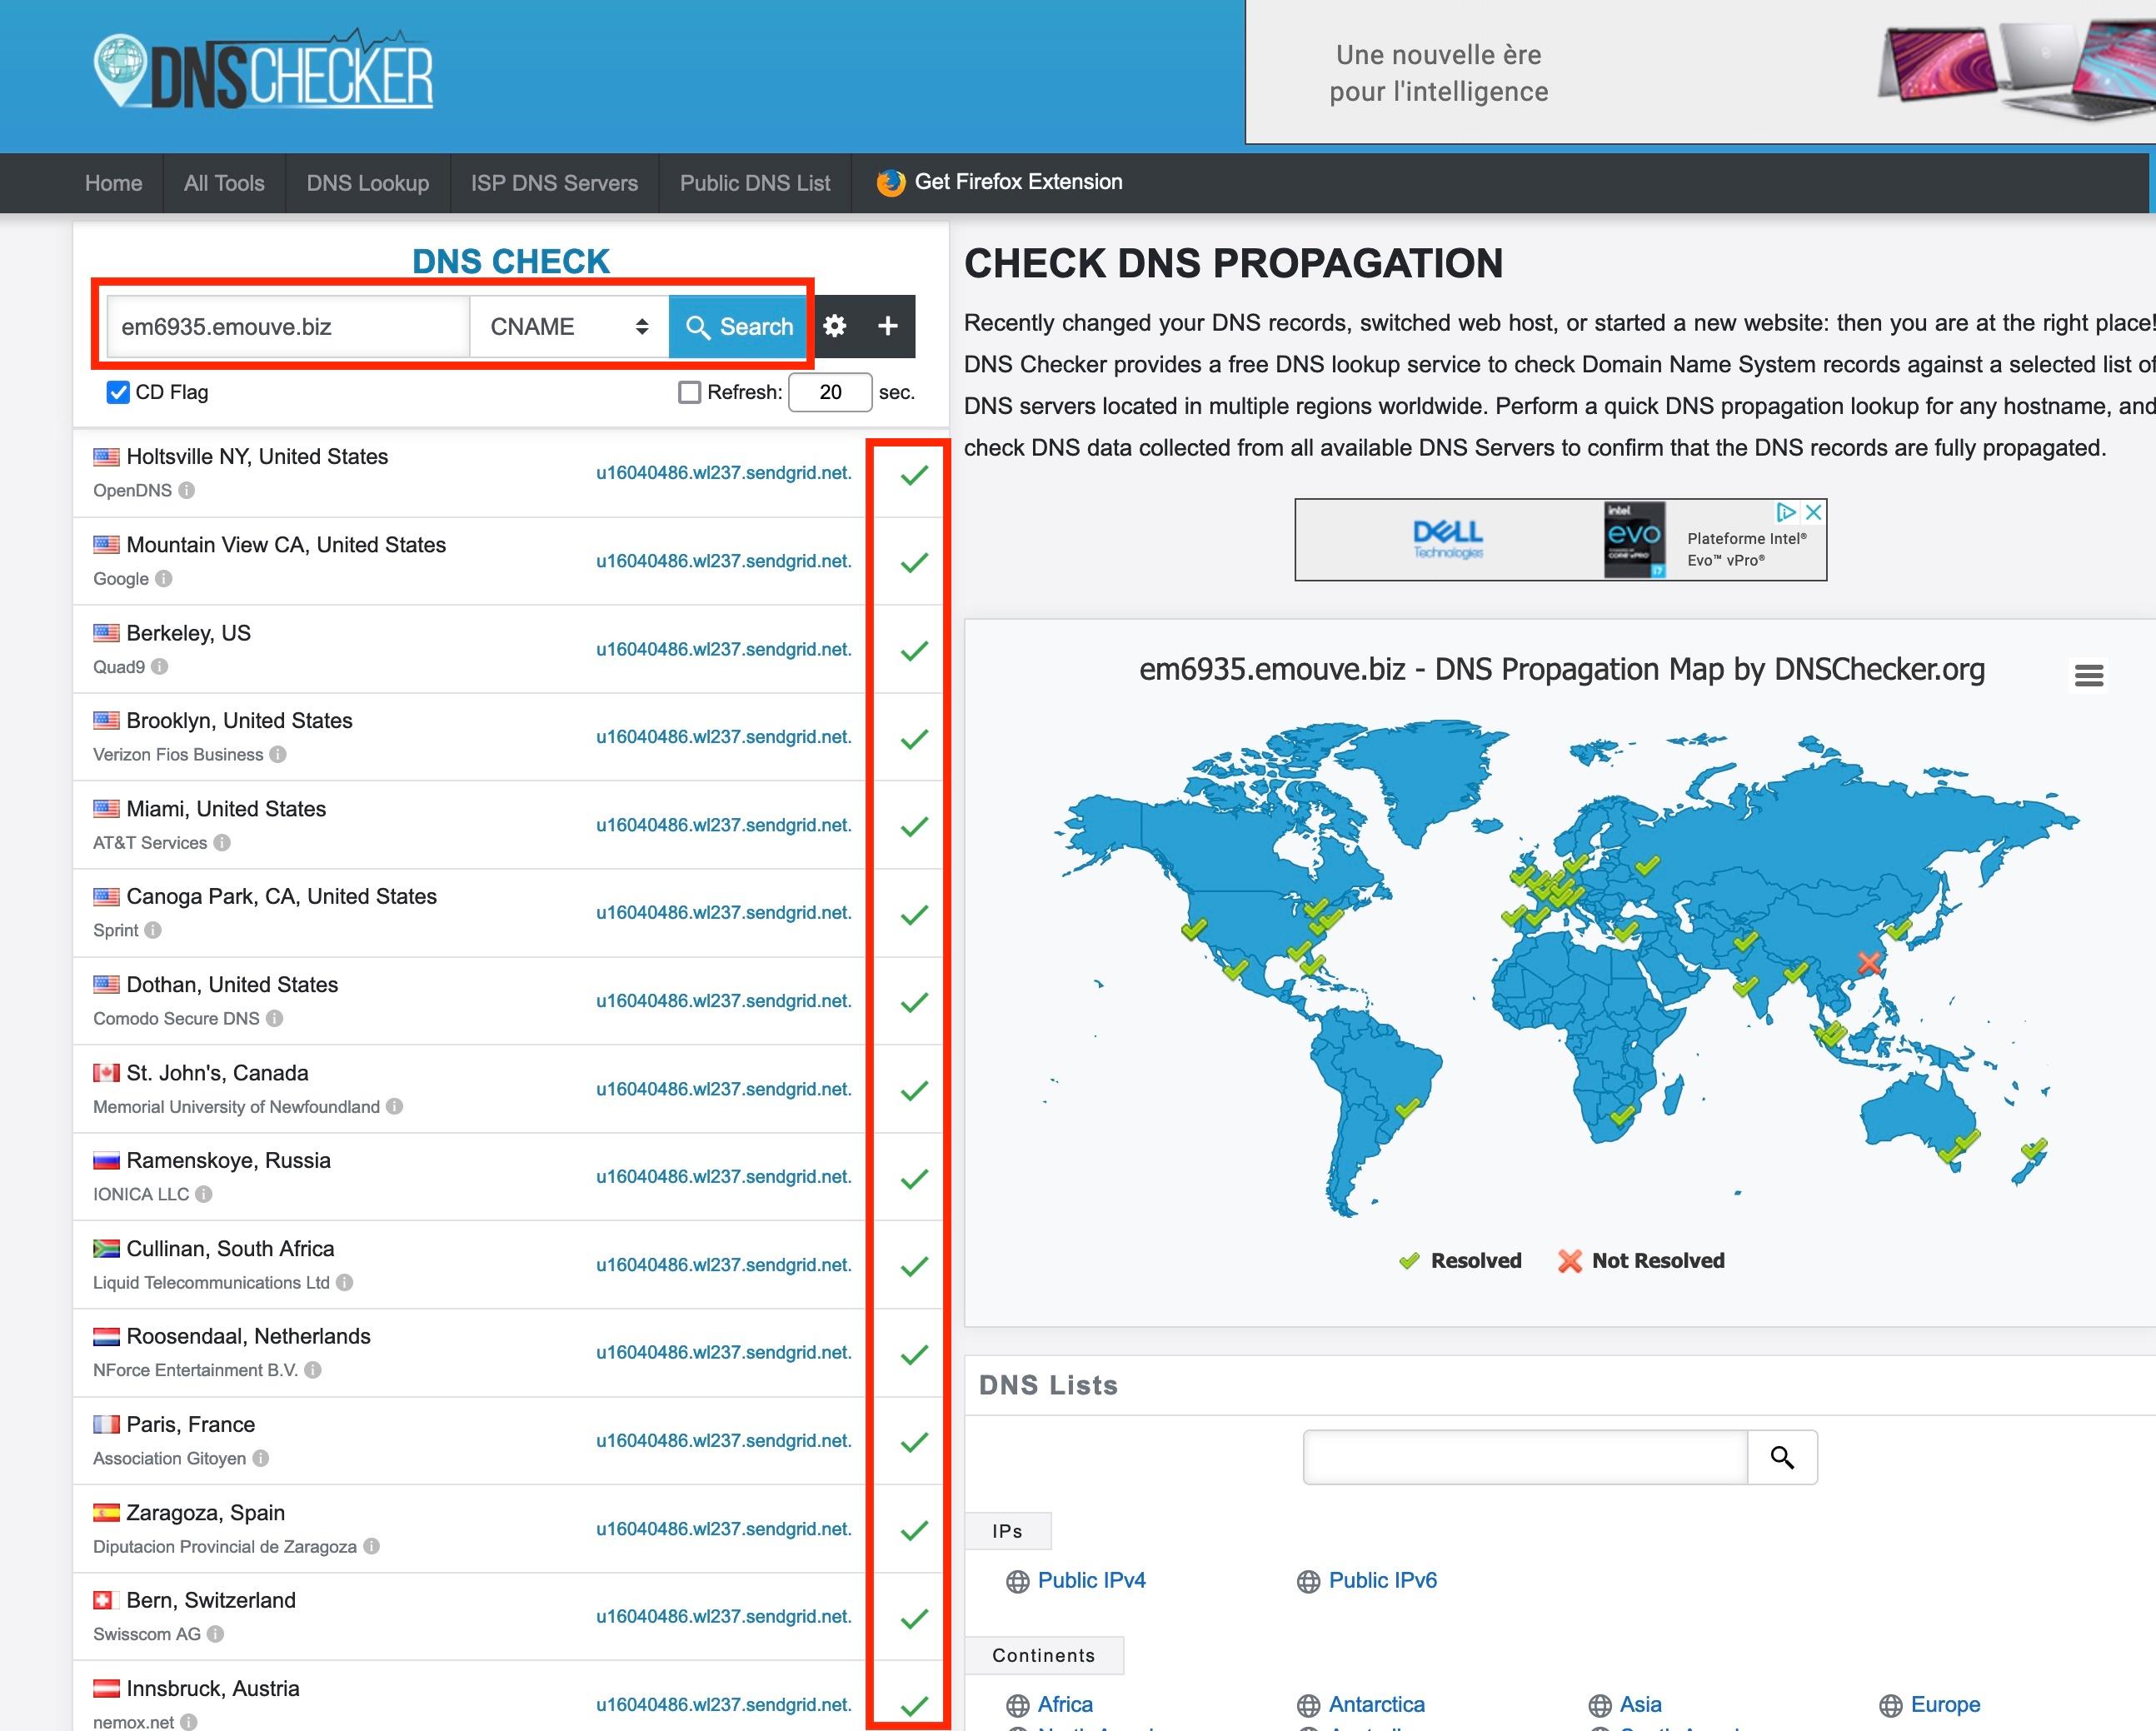The width and height of the screenshot is (2156, 1731).
Task: Click info icon next to OpenDNS
Action: 187,490
